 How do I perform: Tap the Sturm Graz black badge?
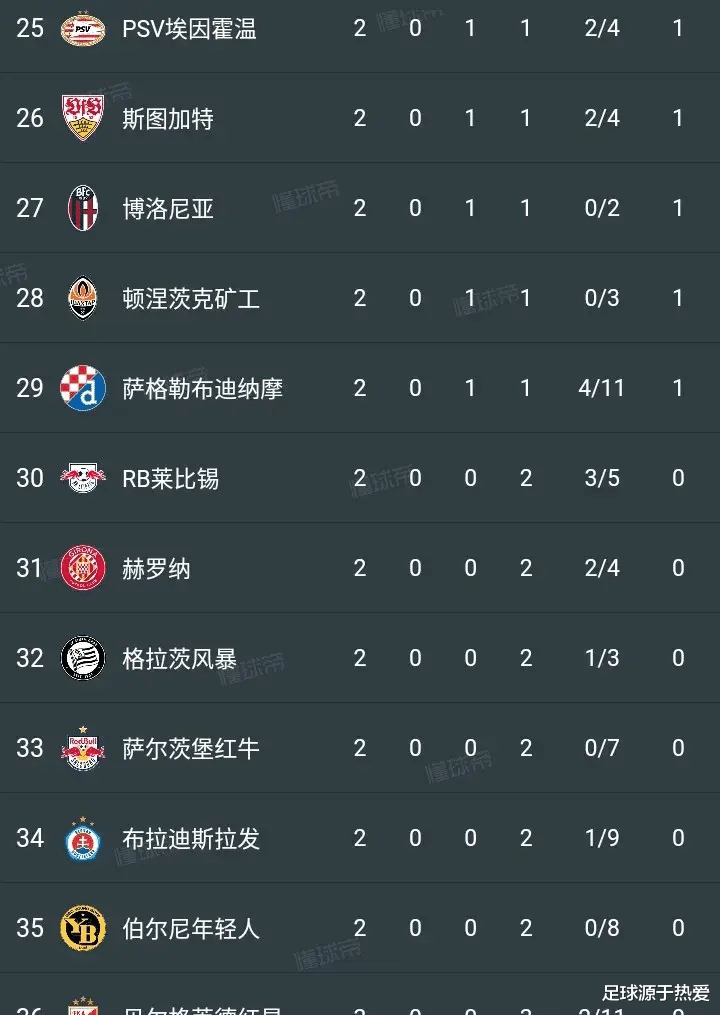tap(83, 658)
